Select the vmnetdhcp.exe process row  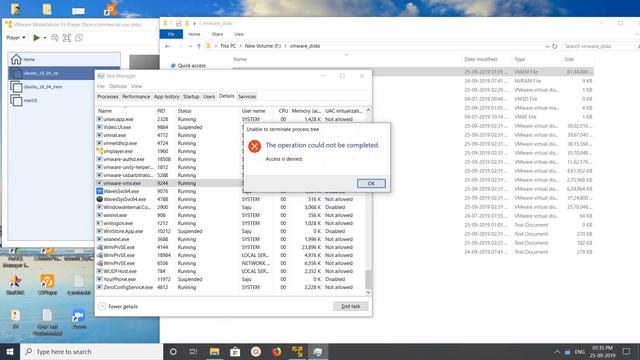tap(169, 143)
